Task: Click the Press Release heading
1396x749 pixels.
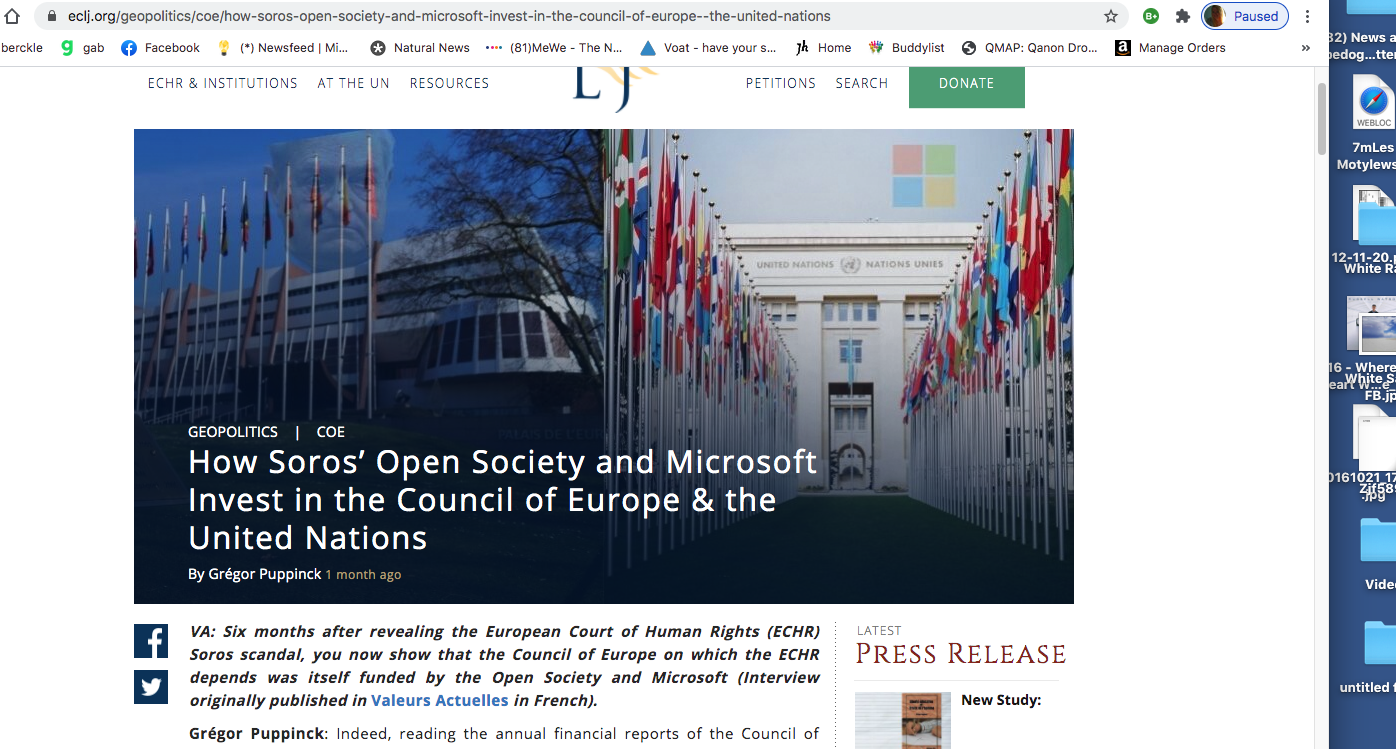Action: (x=961, y=654)
